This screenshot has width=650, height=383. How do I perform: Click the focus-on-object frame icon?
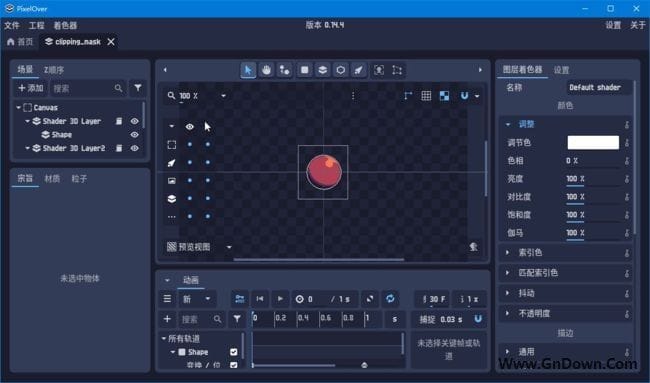coord(379,70)
